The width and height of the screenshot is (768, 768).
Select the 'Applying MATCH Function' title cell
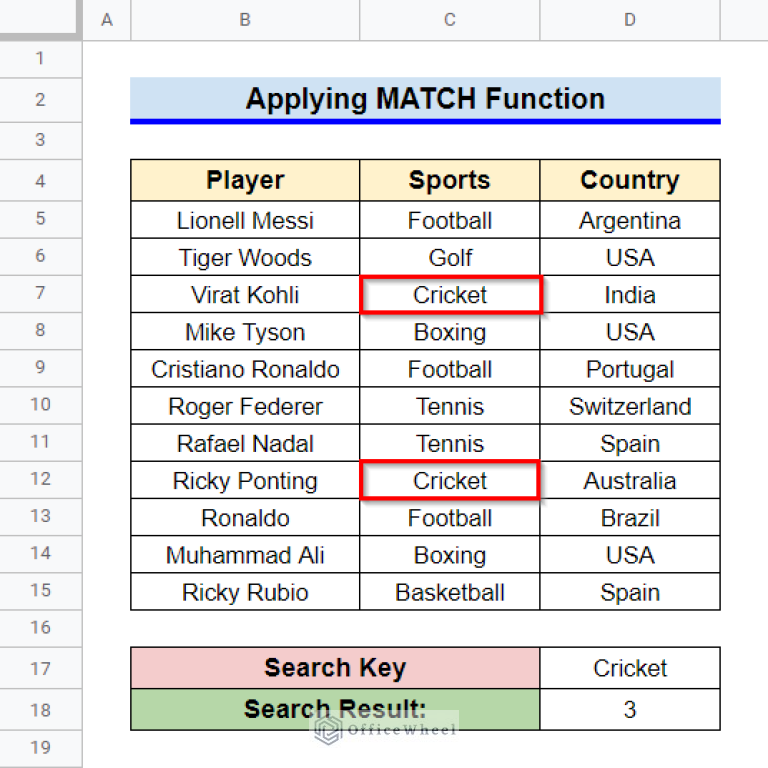click(x=425, y=99)
